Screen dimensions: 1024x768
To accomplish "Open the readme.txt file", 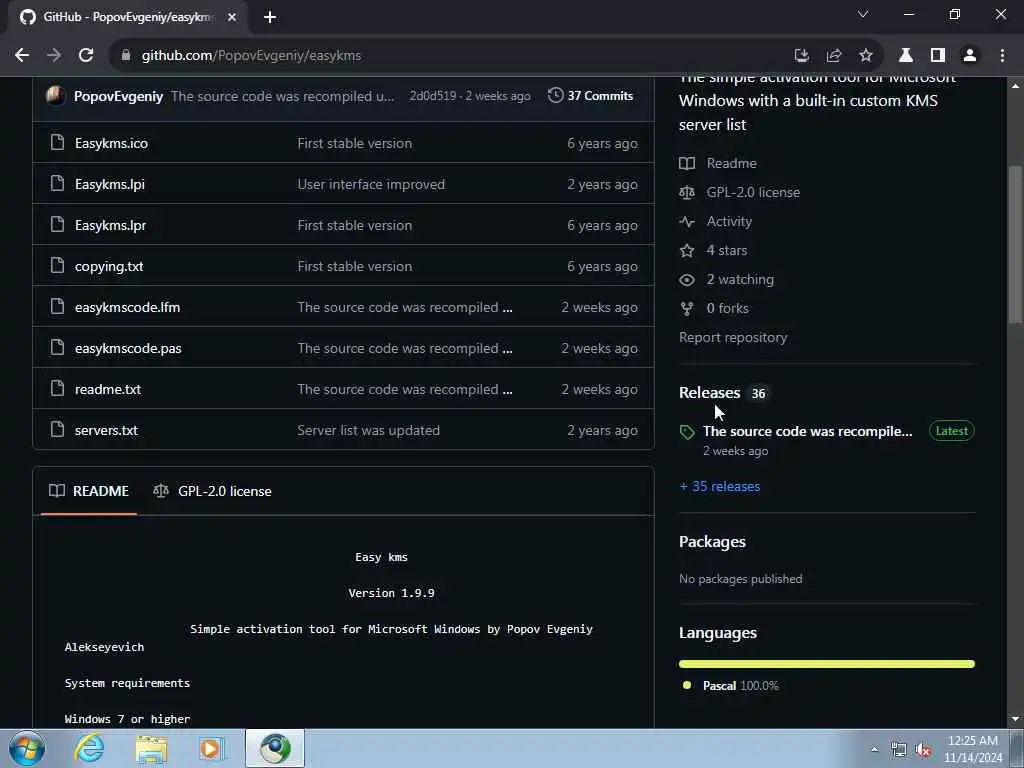I will tap(108, 389).
